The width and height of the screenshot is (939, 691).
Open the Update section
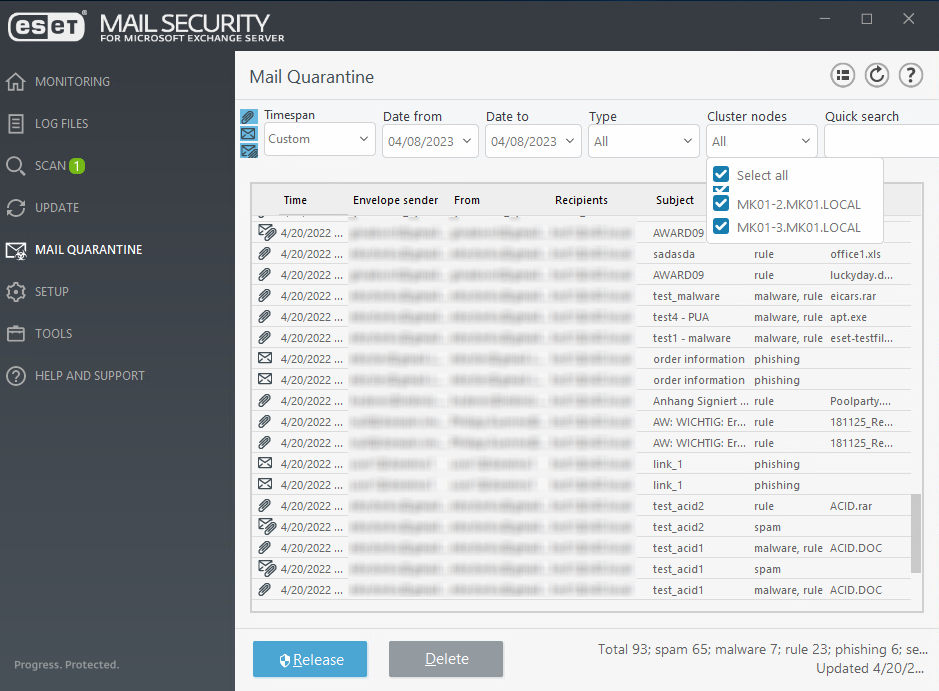pos(62,207)
